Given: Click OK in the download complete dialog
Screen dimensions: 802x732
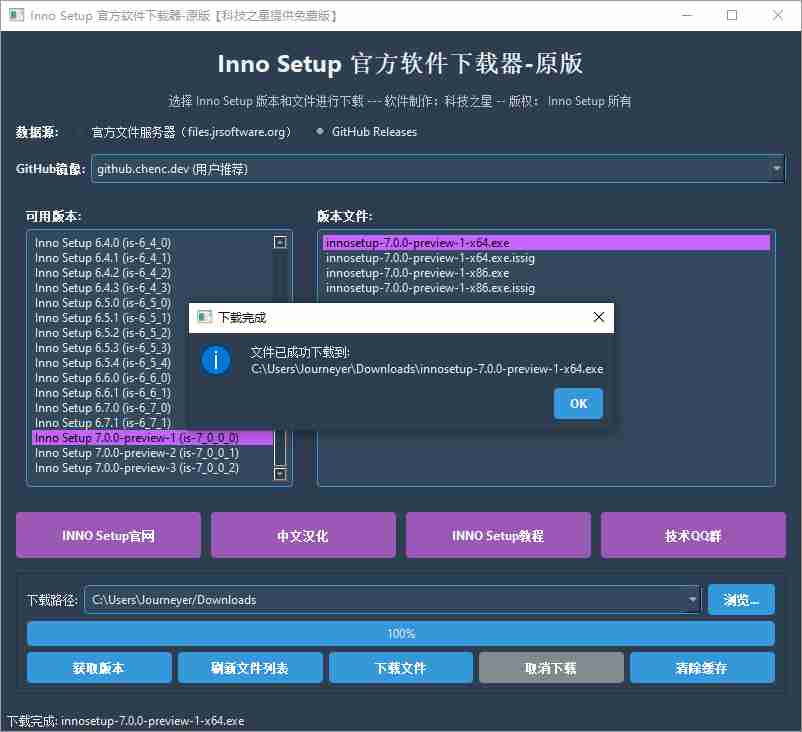Looking at the screenshot, I should (578, 404).
